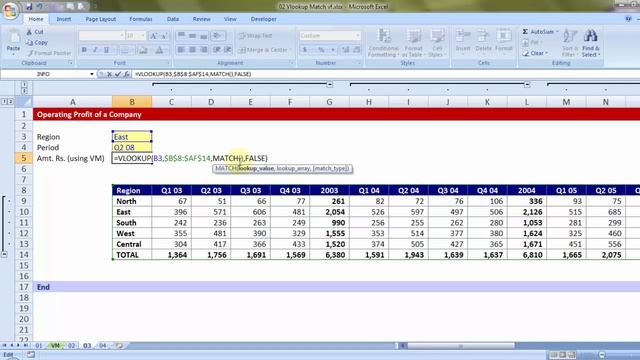Open Conditional Formatting

(383, 43)
